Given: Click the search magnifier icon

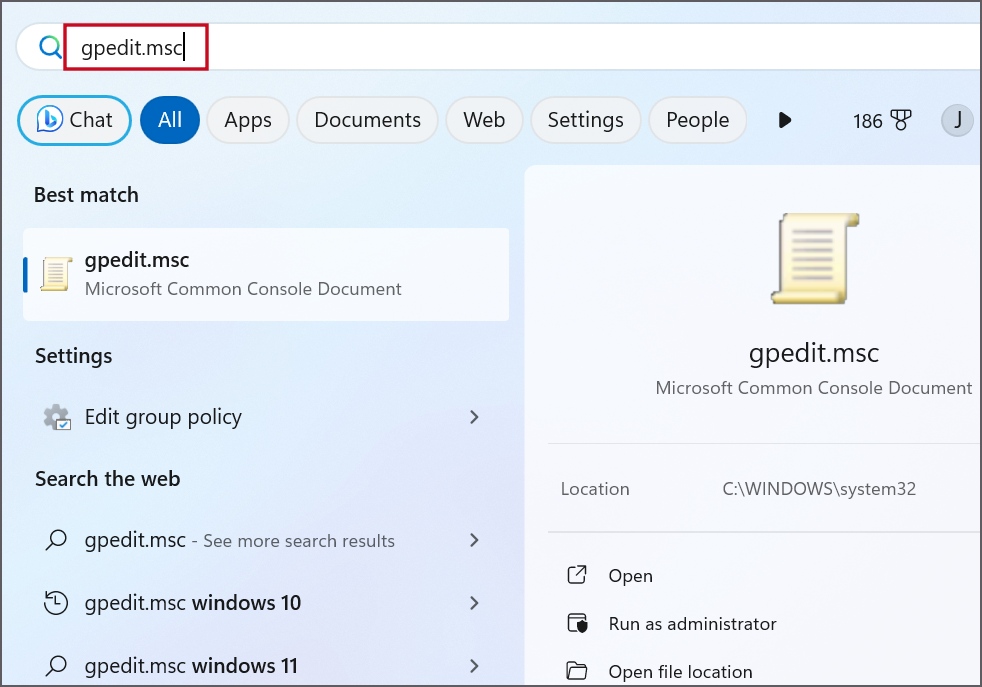Looking at the screenshot, I should tap(49, 48).
